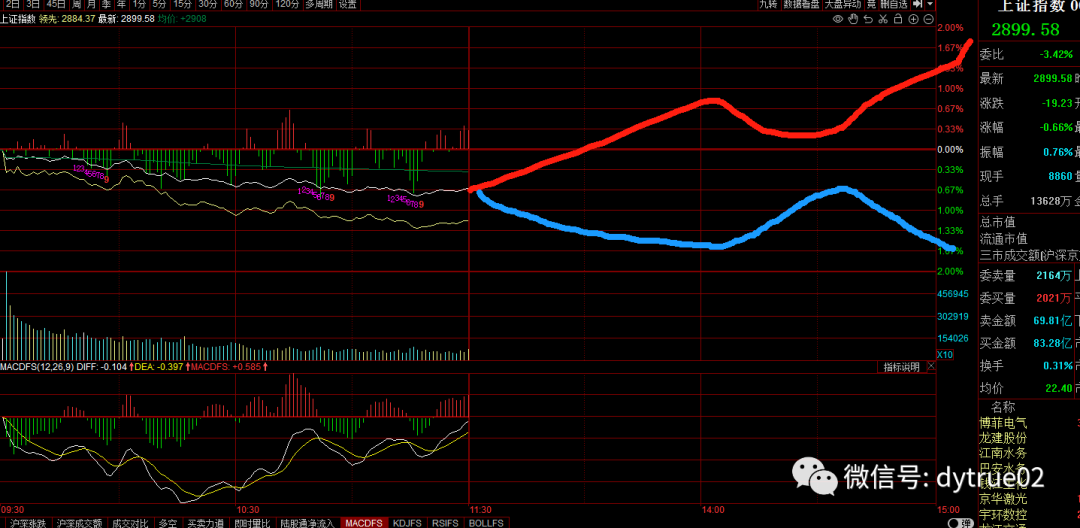
Task: Switch to the 45日 period
Action: pyautogui.click(x=56, y=4)
